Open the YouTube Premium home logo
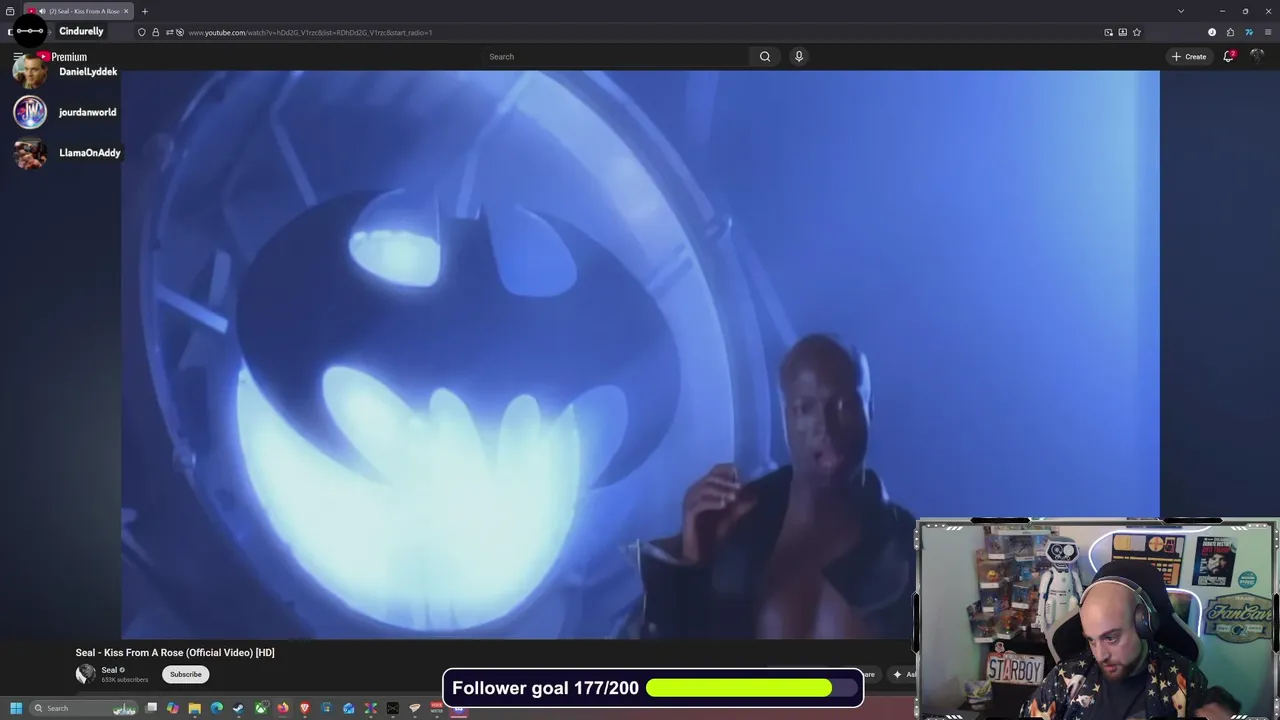This screenshot has width=1280, height=720. pos(62,57)
